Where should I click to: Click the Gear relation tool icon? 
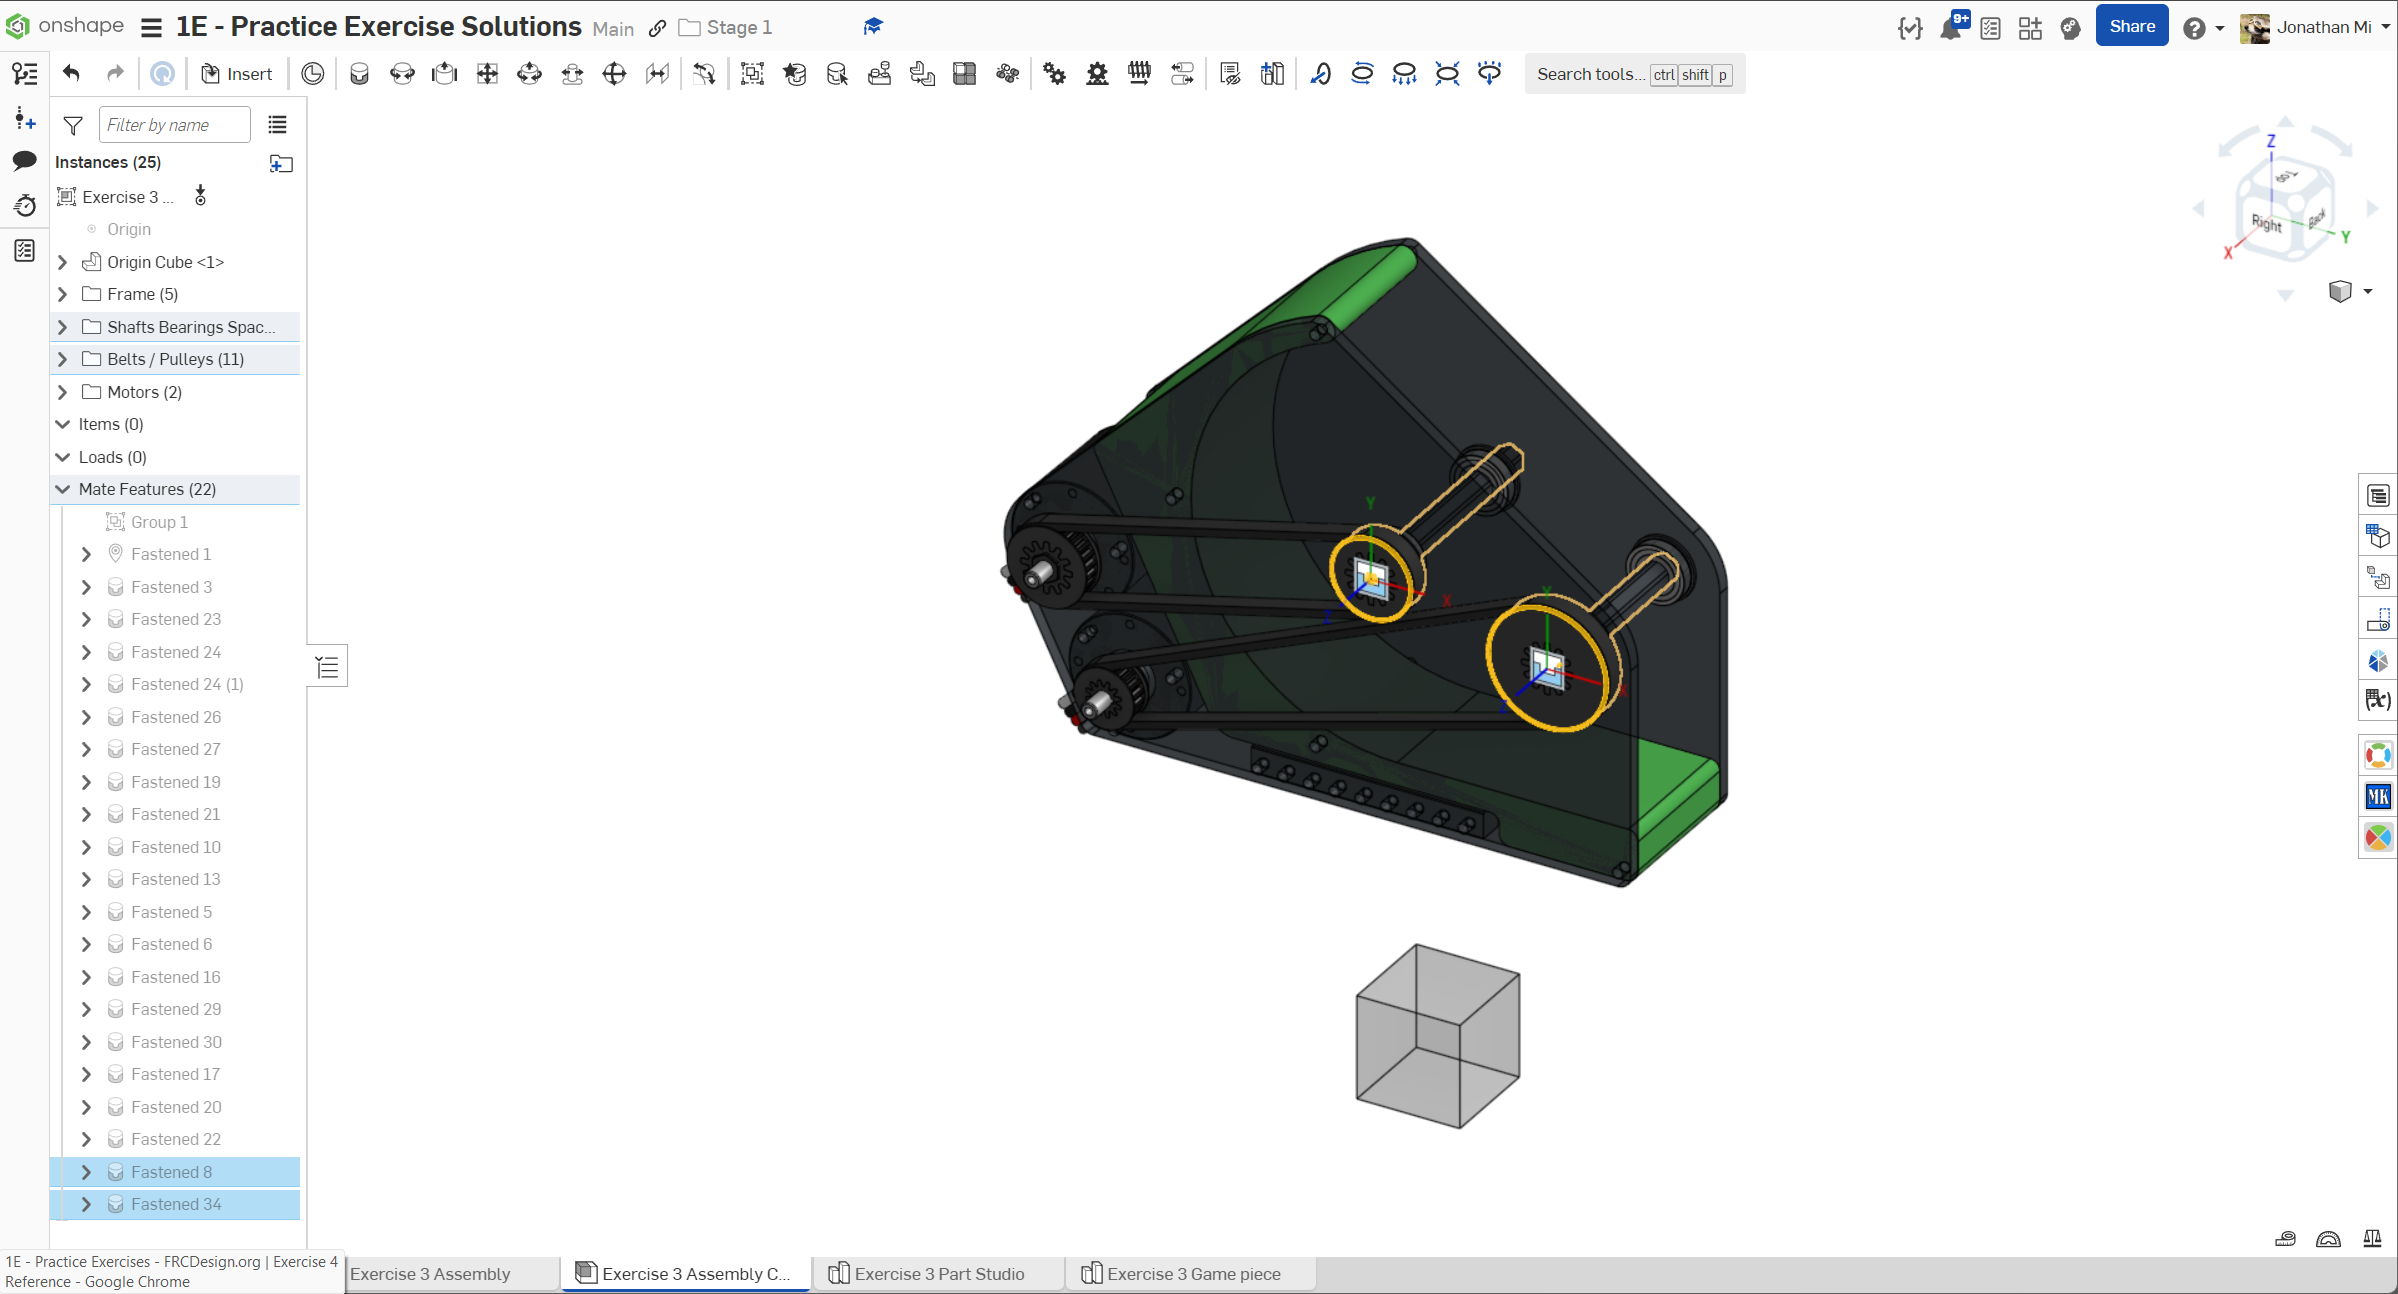1054,74
